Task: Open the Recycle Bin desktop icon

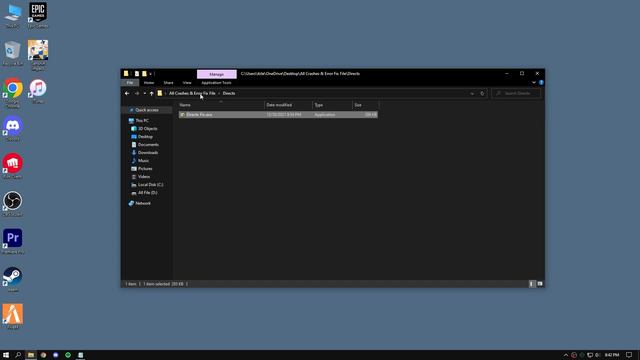Action: pyautogui.click(x=12, y=53)
